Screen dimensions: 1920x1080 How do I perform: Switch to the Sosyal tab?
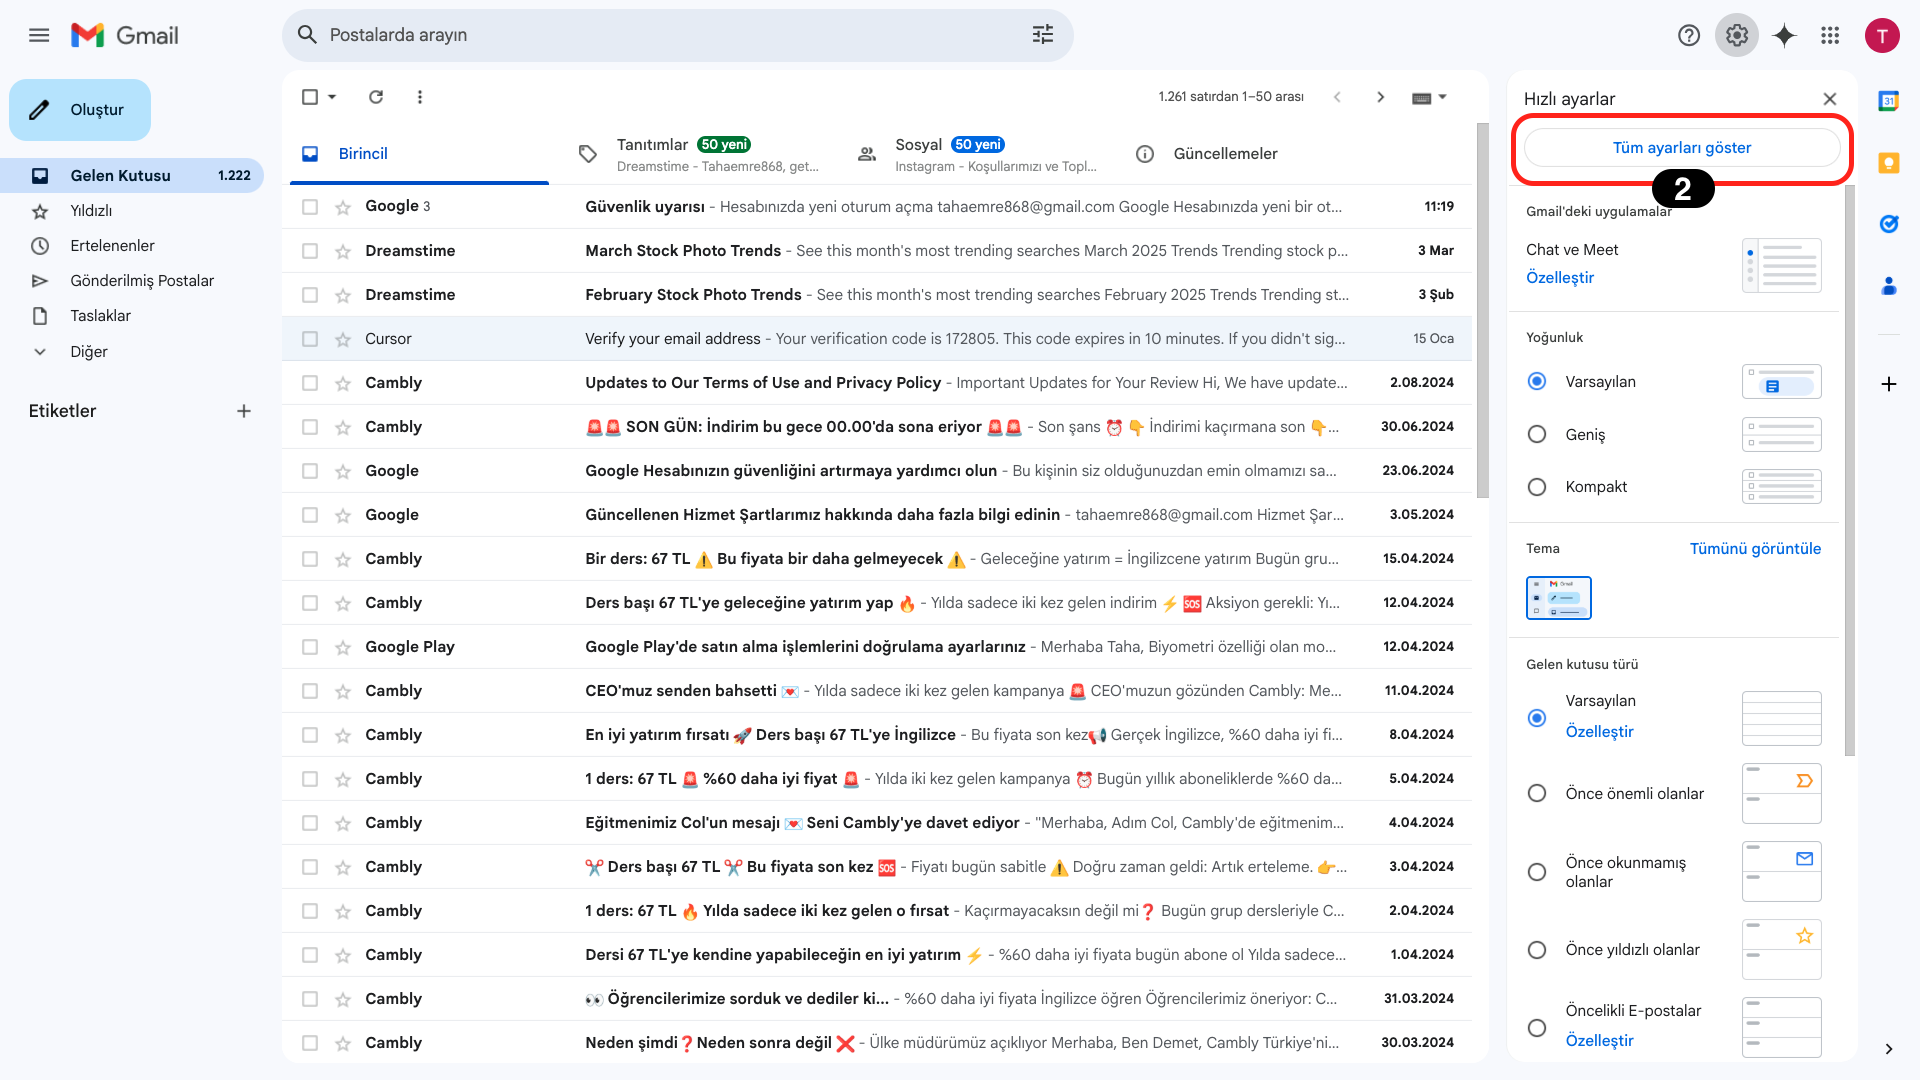(977, 154)
